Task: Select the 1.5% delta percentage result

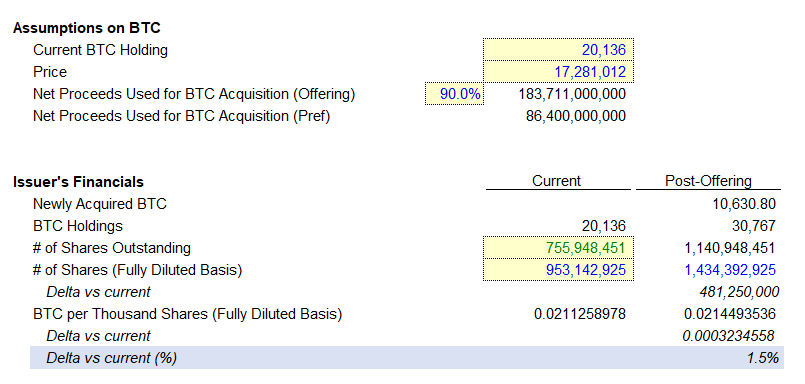Action: click(763, 358)
